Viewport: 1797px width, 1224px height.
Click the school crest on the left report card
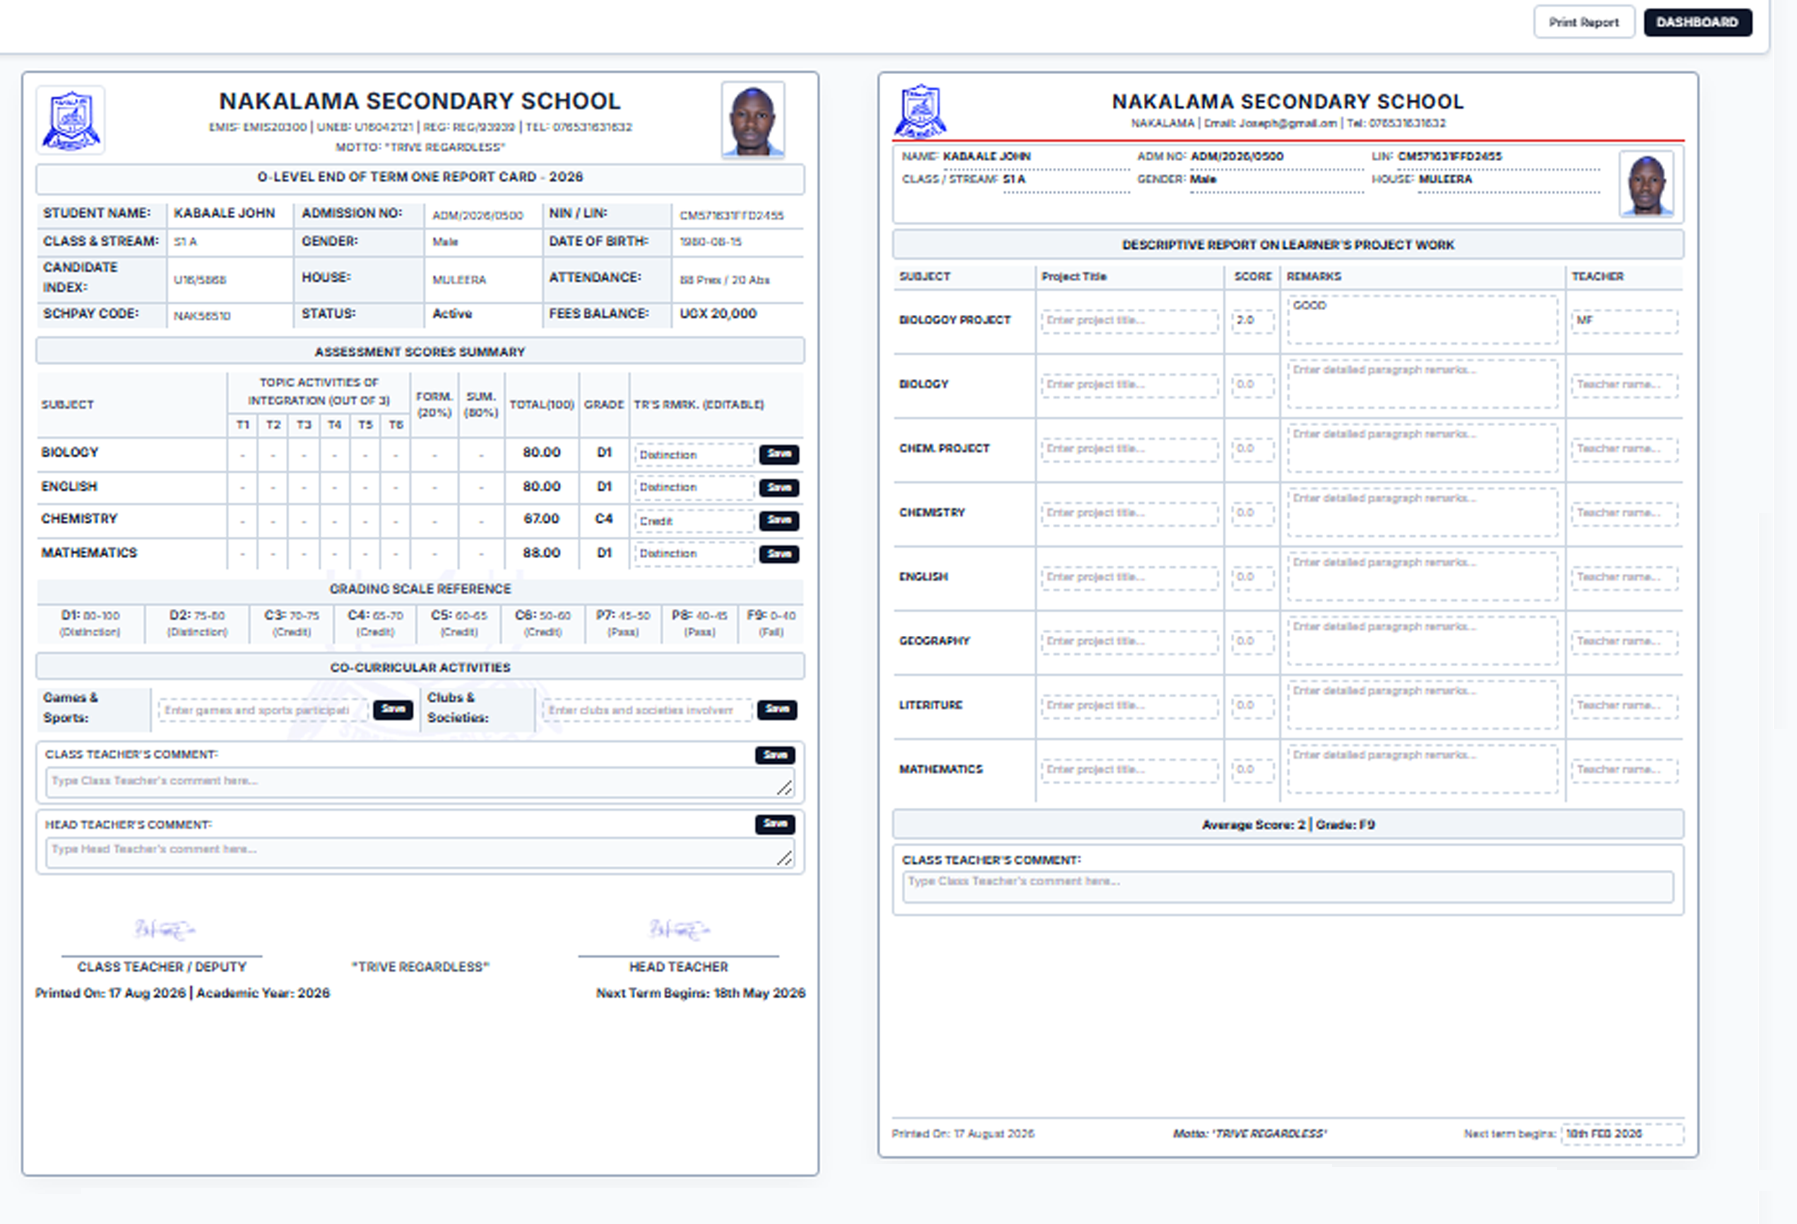click(71, 121)
